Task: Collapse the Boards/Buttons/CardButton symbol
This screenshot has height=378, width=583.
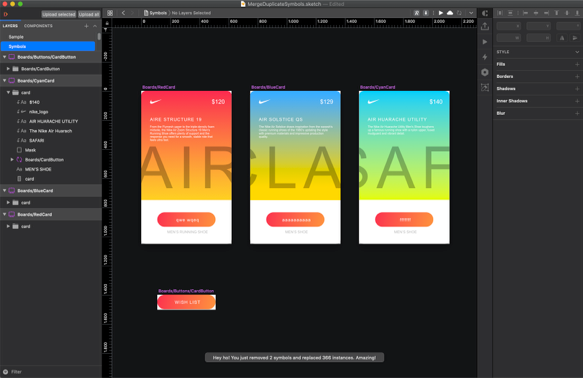Action: (4, 57)
